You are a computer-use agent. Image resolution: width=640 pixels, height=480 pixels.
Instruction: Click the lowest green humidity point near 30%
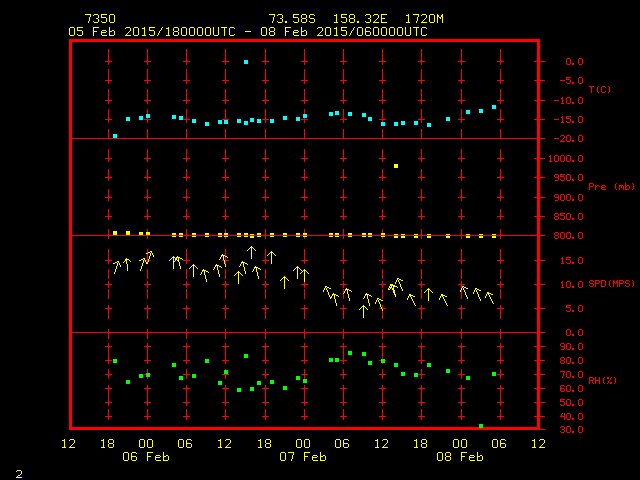(481, 426)
